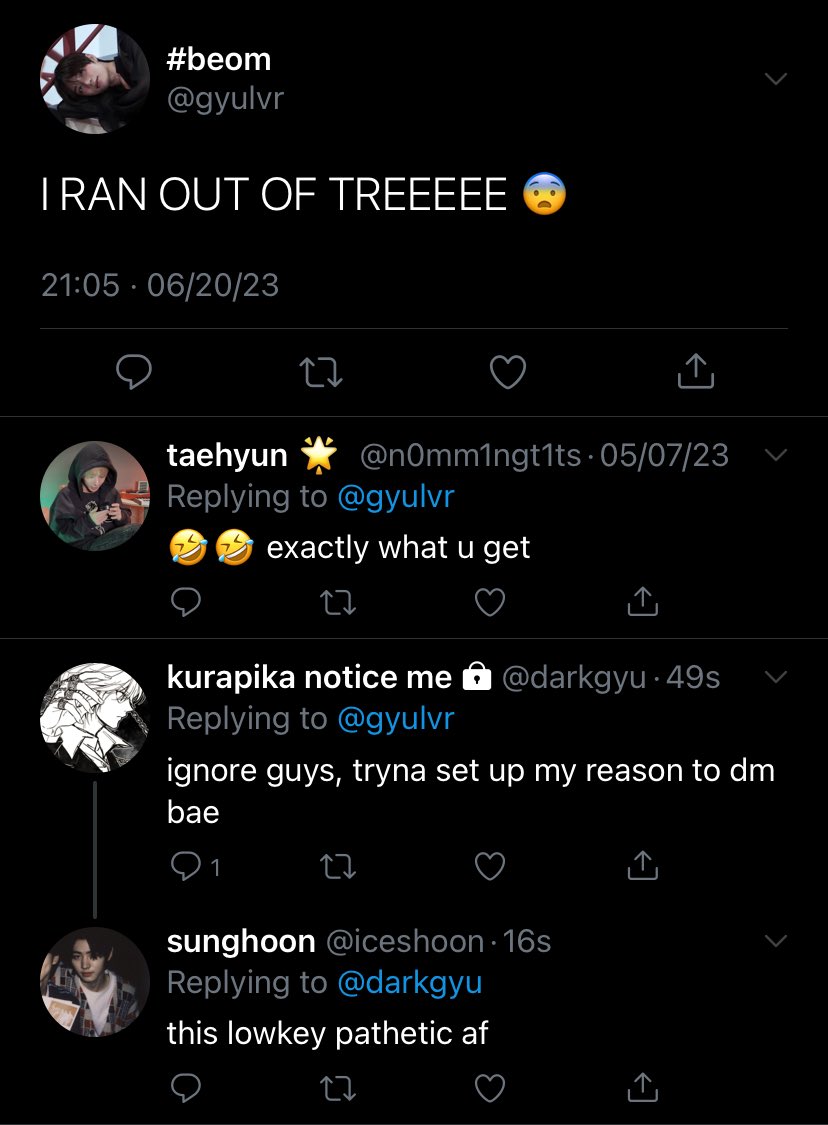Retweet taehyun's 'exactly what u get' reply
Viewport: 828px width, 1125px height.
coord(337,603)
